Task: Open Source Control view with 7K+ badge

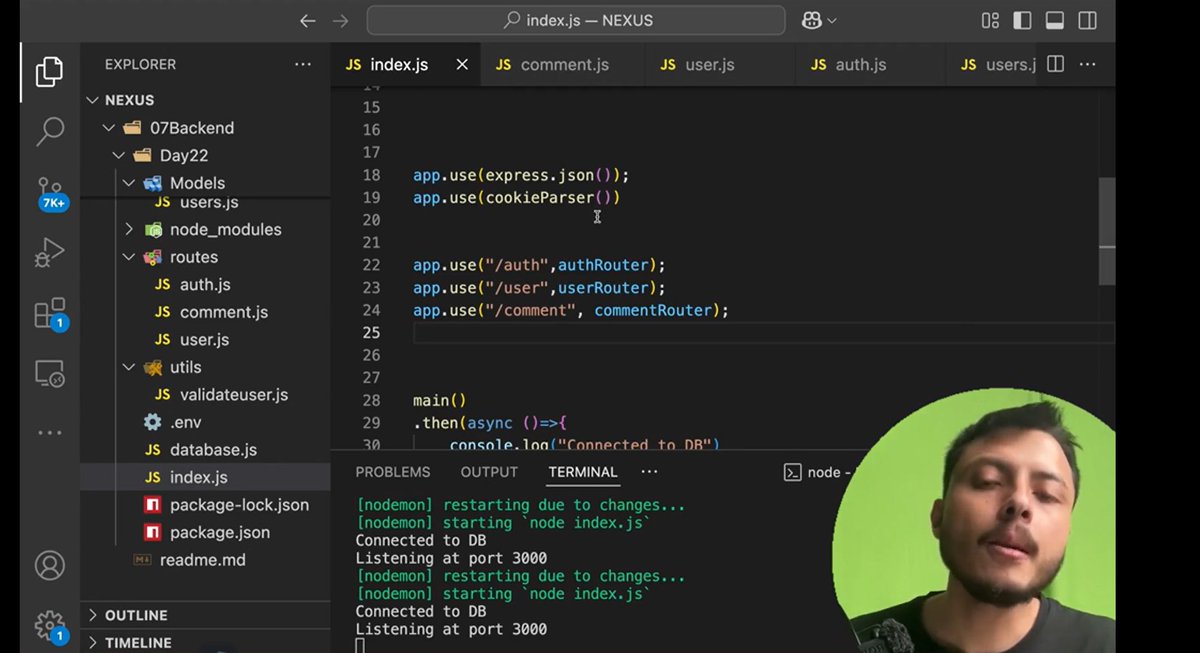Action: [50, 192]
